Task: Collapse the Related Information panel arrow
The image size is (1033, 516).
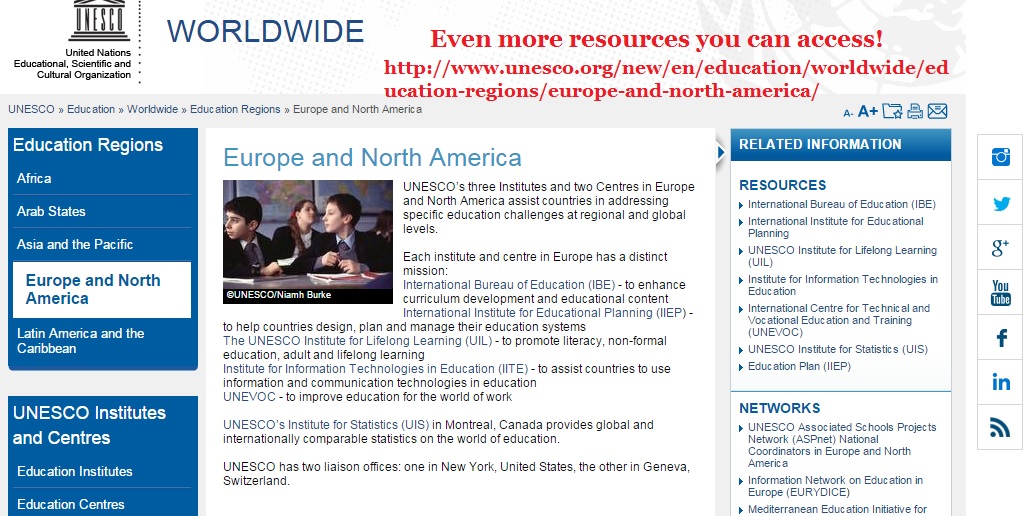Action: (721, 152)
